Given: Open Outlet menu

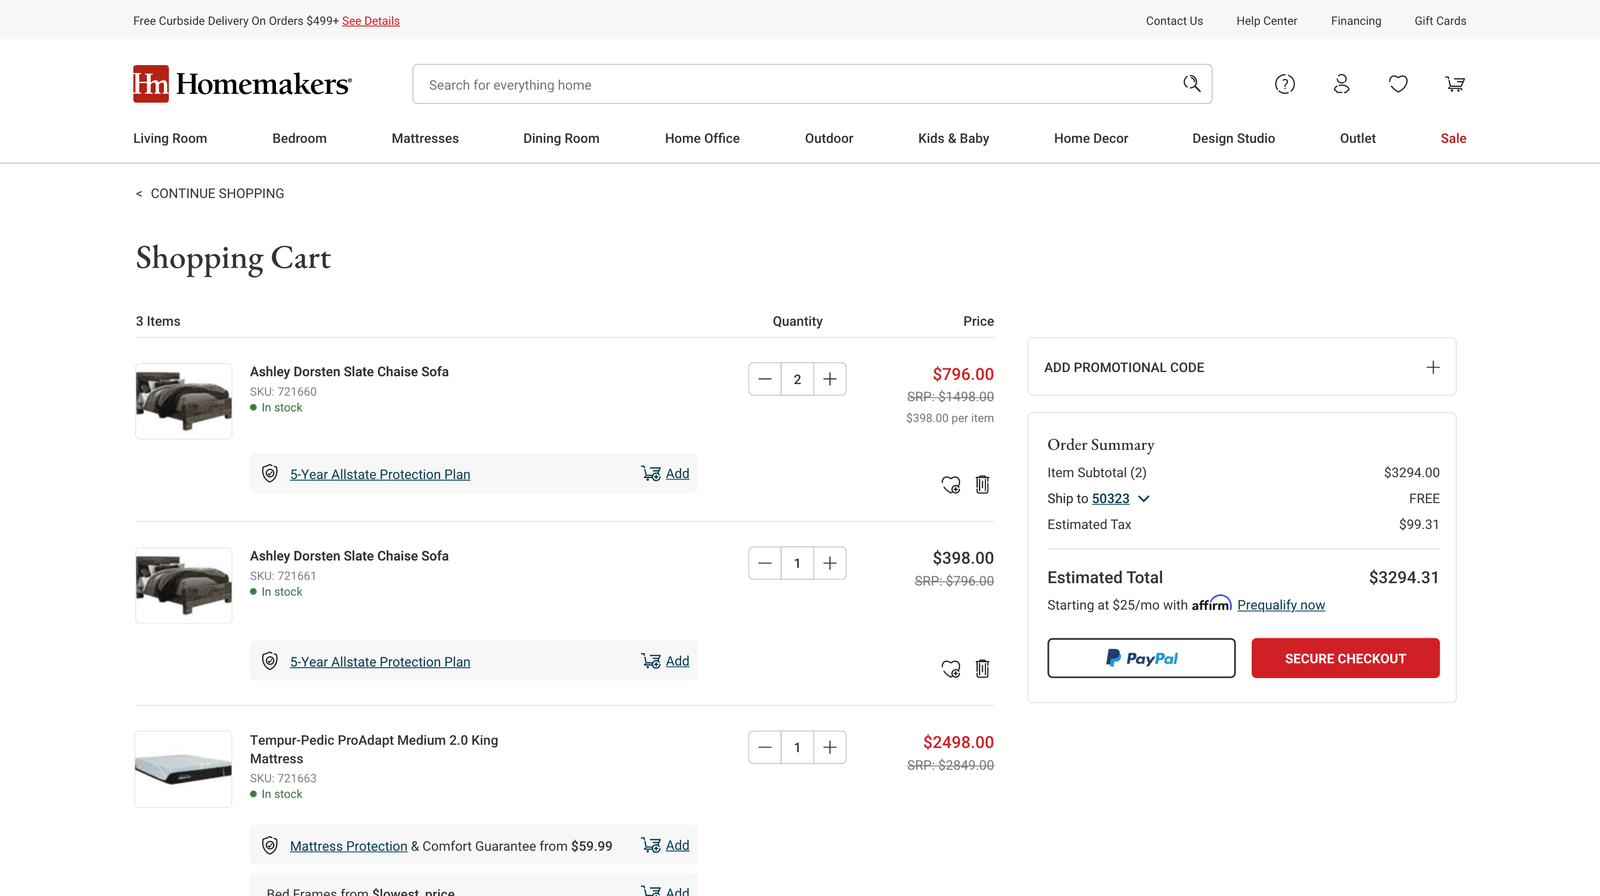Looking at the screenshot, I should pos(1357,138).
